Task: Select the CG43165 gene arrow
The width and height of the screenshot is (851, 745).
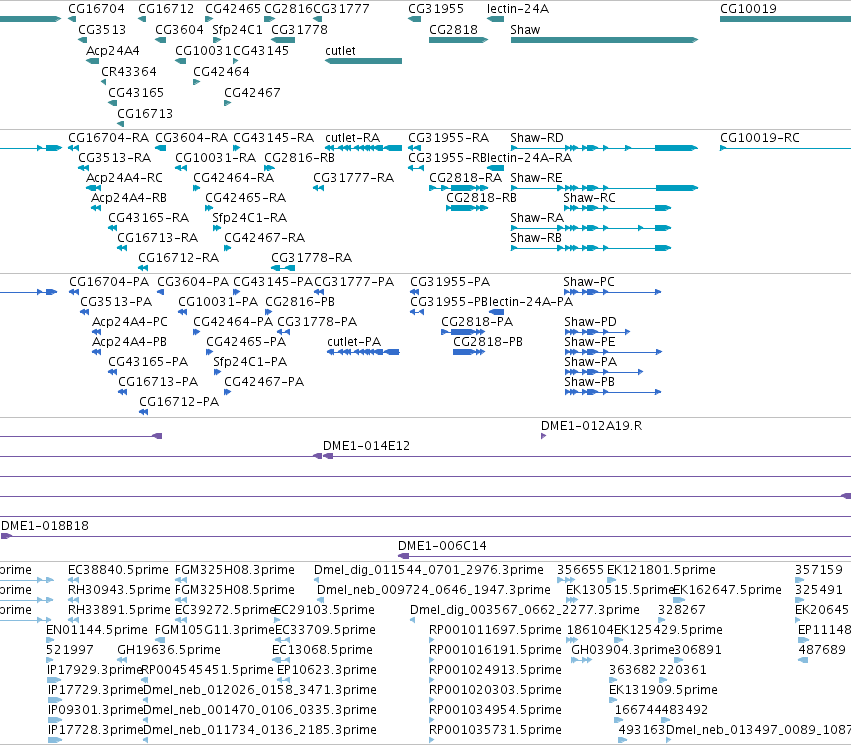Action: [x=112, y=103]
